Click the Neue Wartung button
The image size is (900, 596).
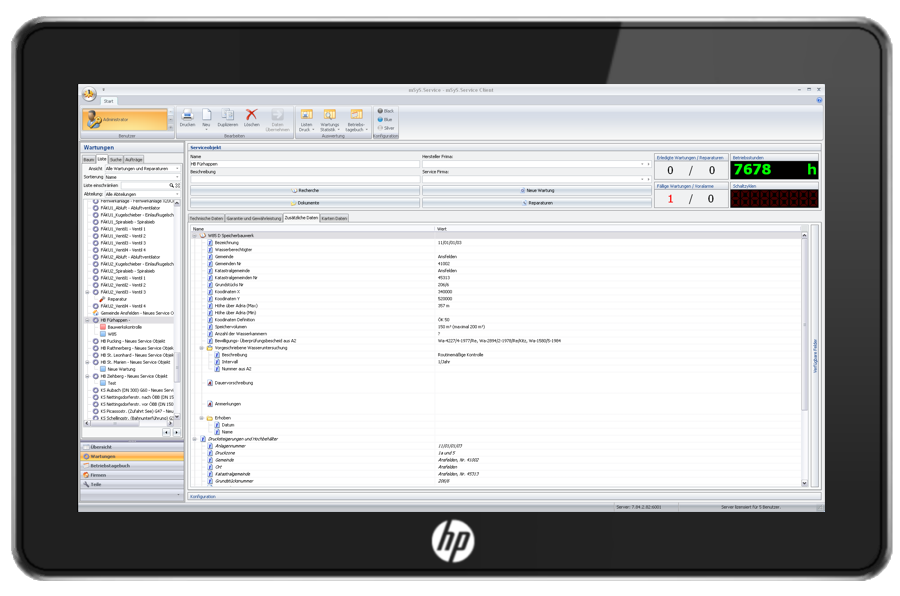[538, 190]
